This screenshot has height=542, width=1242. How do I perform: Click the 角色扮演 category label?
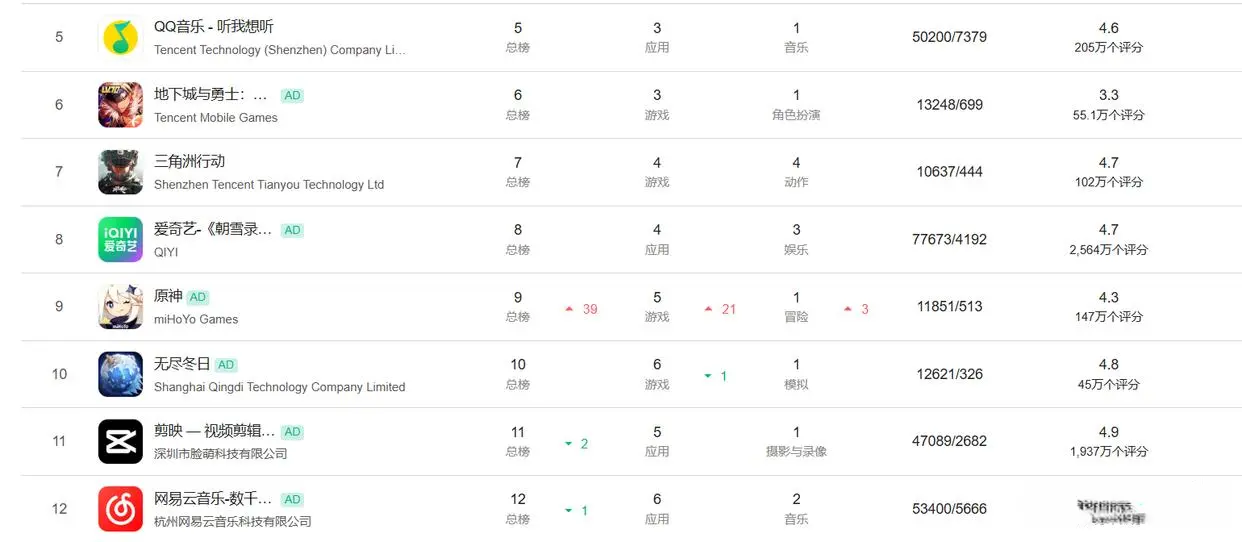pyautogui.click(x=796, y=115)
